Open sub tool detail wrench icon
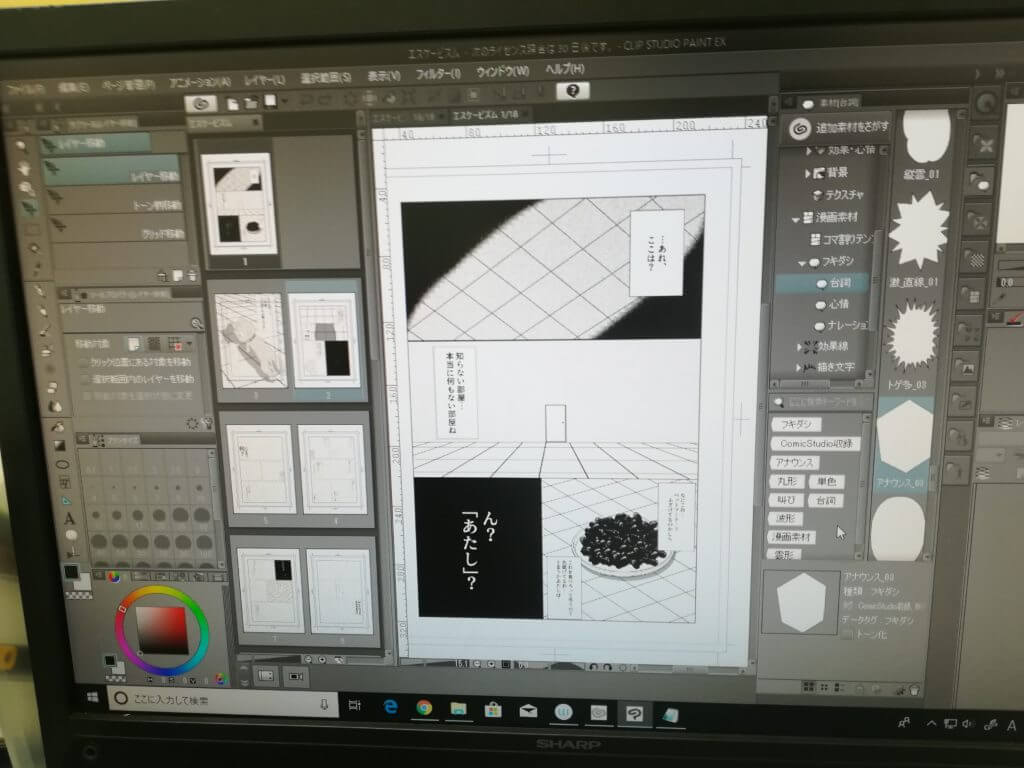1024x768 pixels. pos(208,423)
